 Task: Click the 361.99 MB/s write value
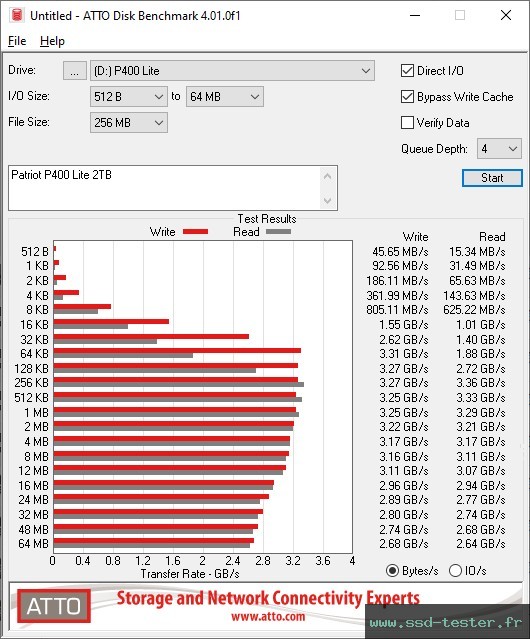[x=397, y=295]
